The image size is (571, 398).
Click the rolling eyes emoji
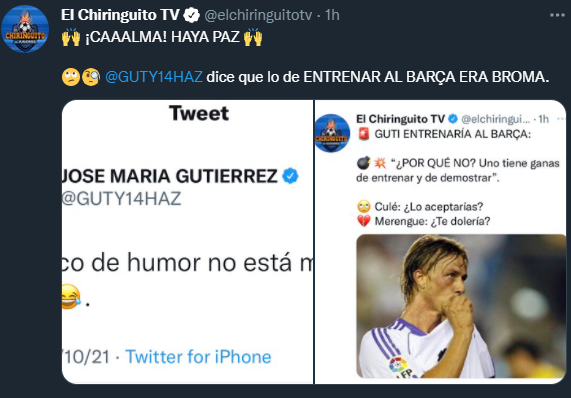71,77
